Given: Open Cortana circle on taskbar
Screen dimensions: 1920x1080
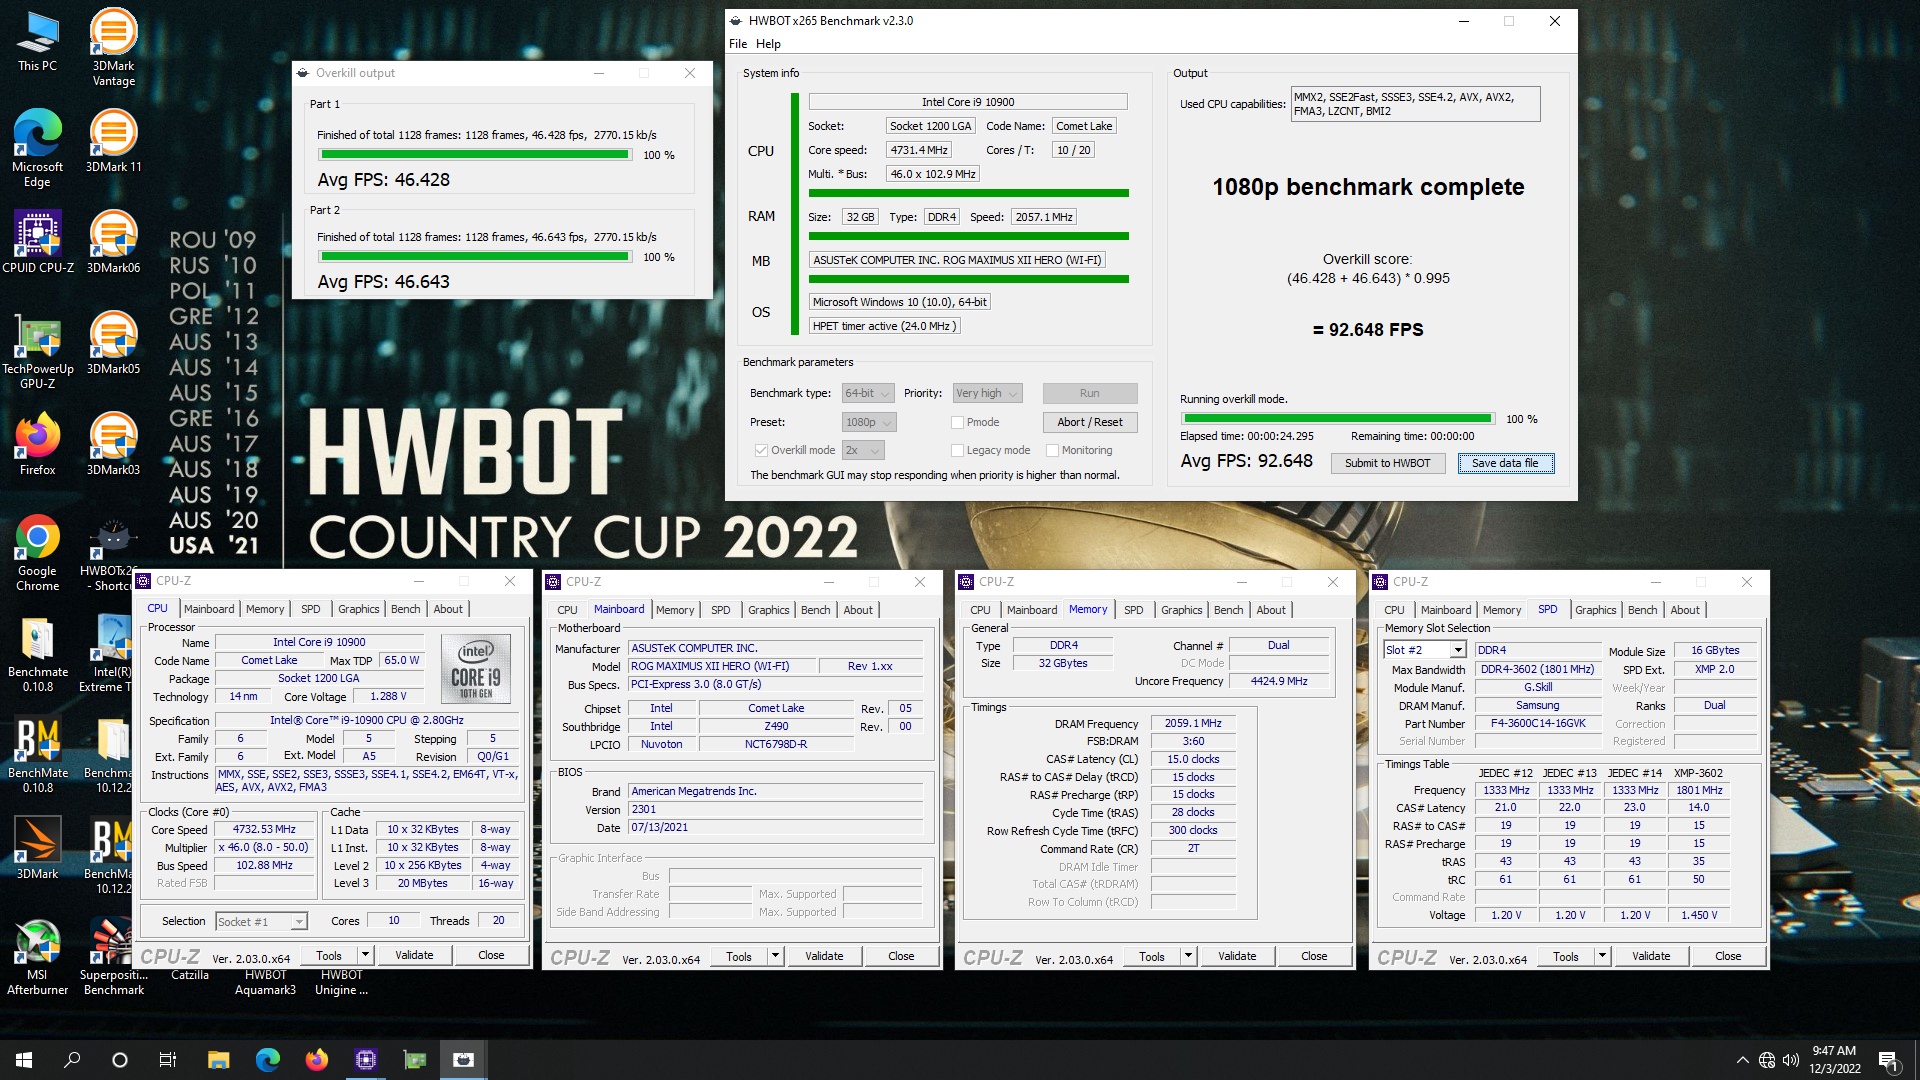Looking at the screenshot, I should click(120, 1060).
